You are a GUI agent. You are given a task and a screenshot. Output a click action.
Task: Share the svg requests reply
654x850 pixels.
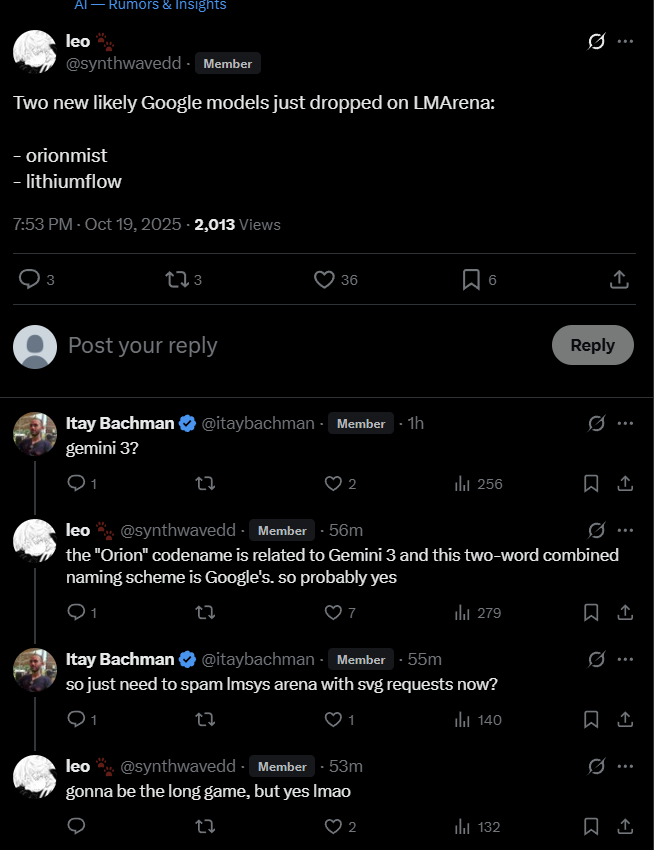click(625, 719)
